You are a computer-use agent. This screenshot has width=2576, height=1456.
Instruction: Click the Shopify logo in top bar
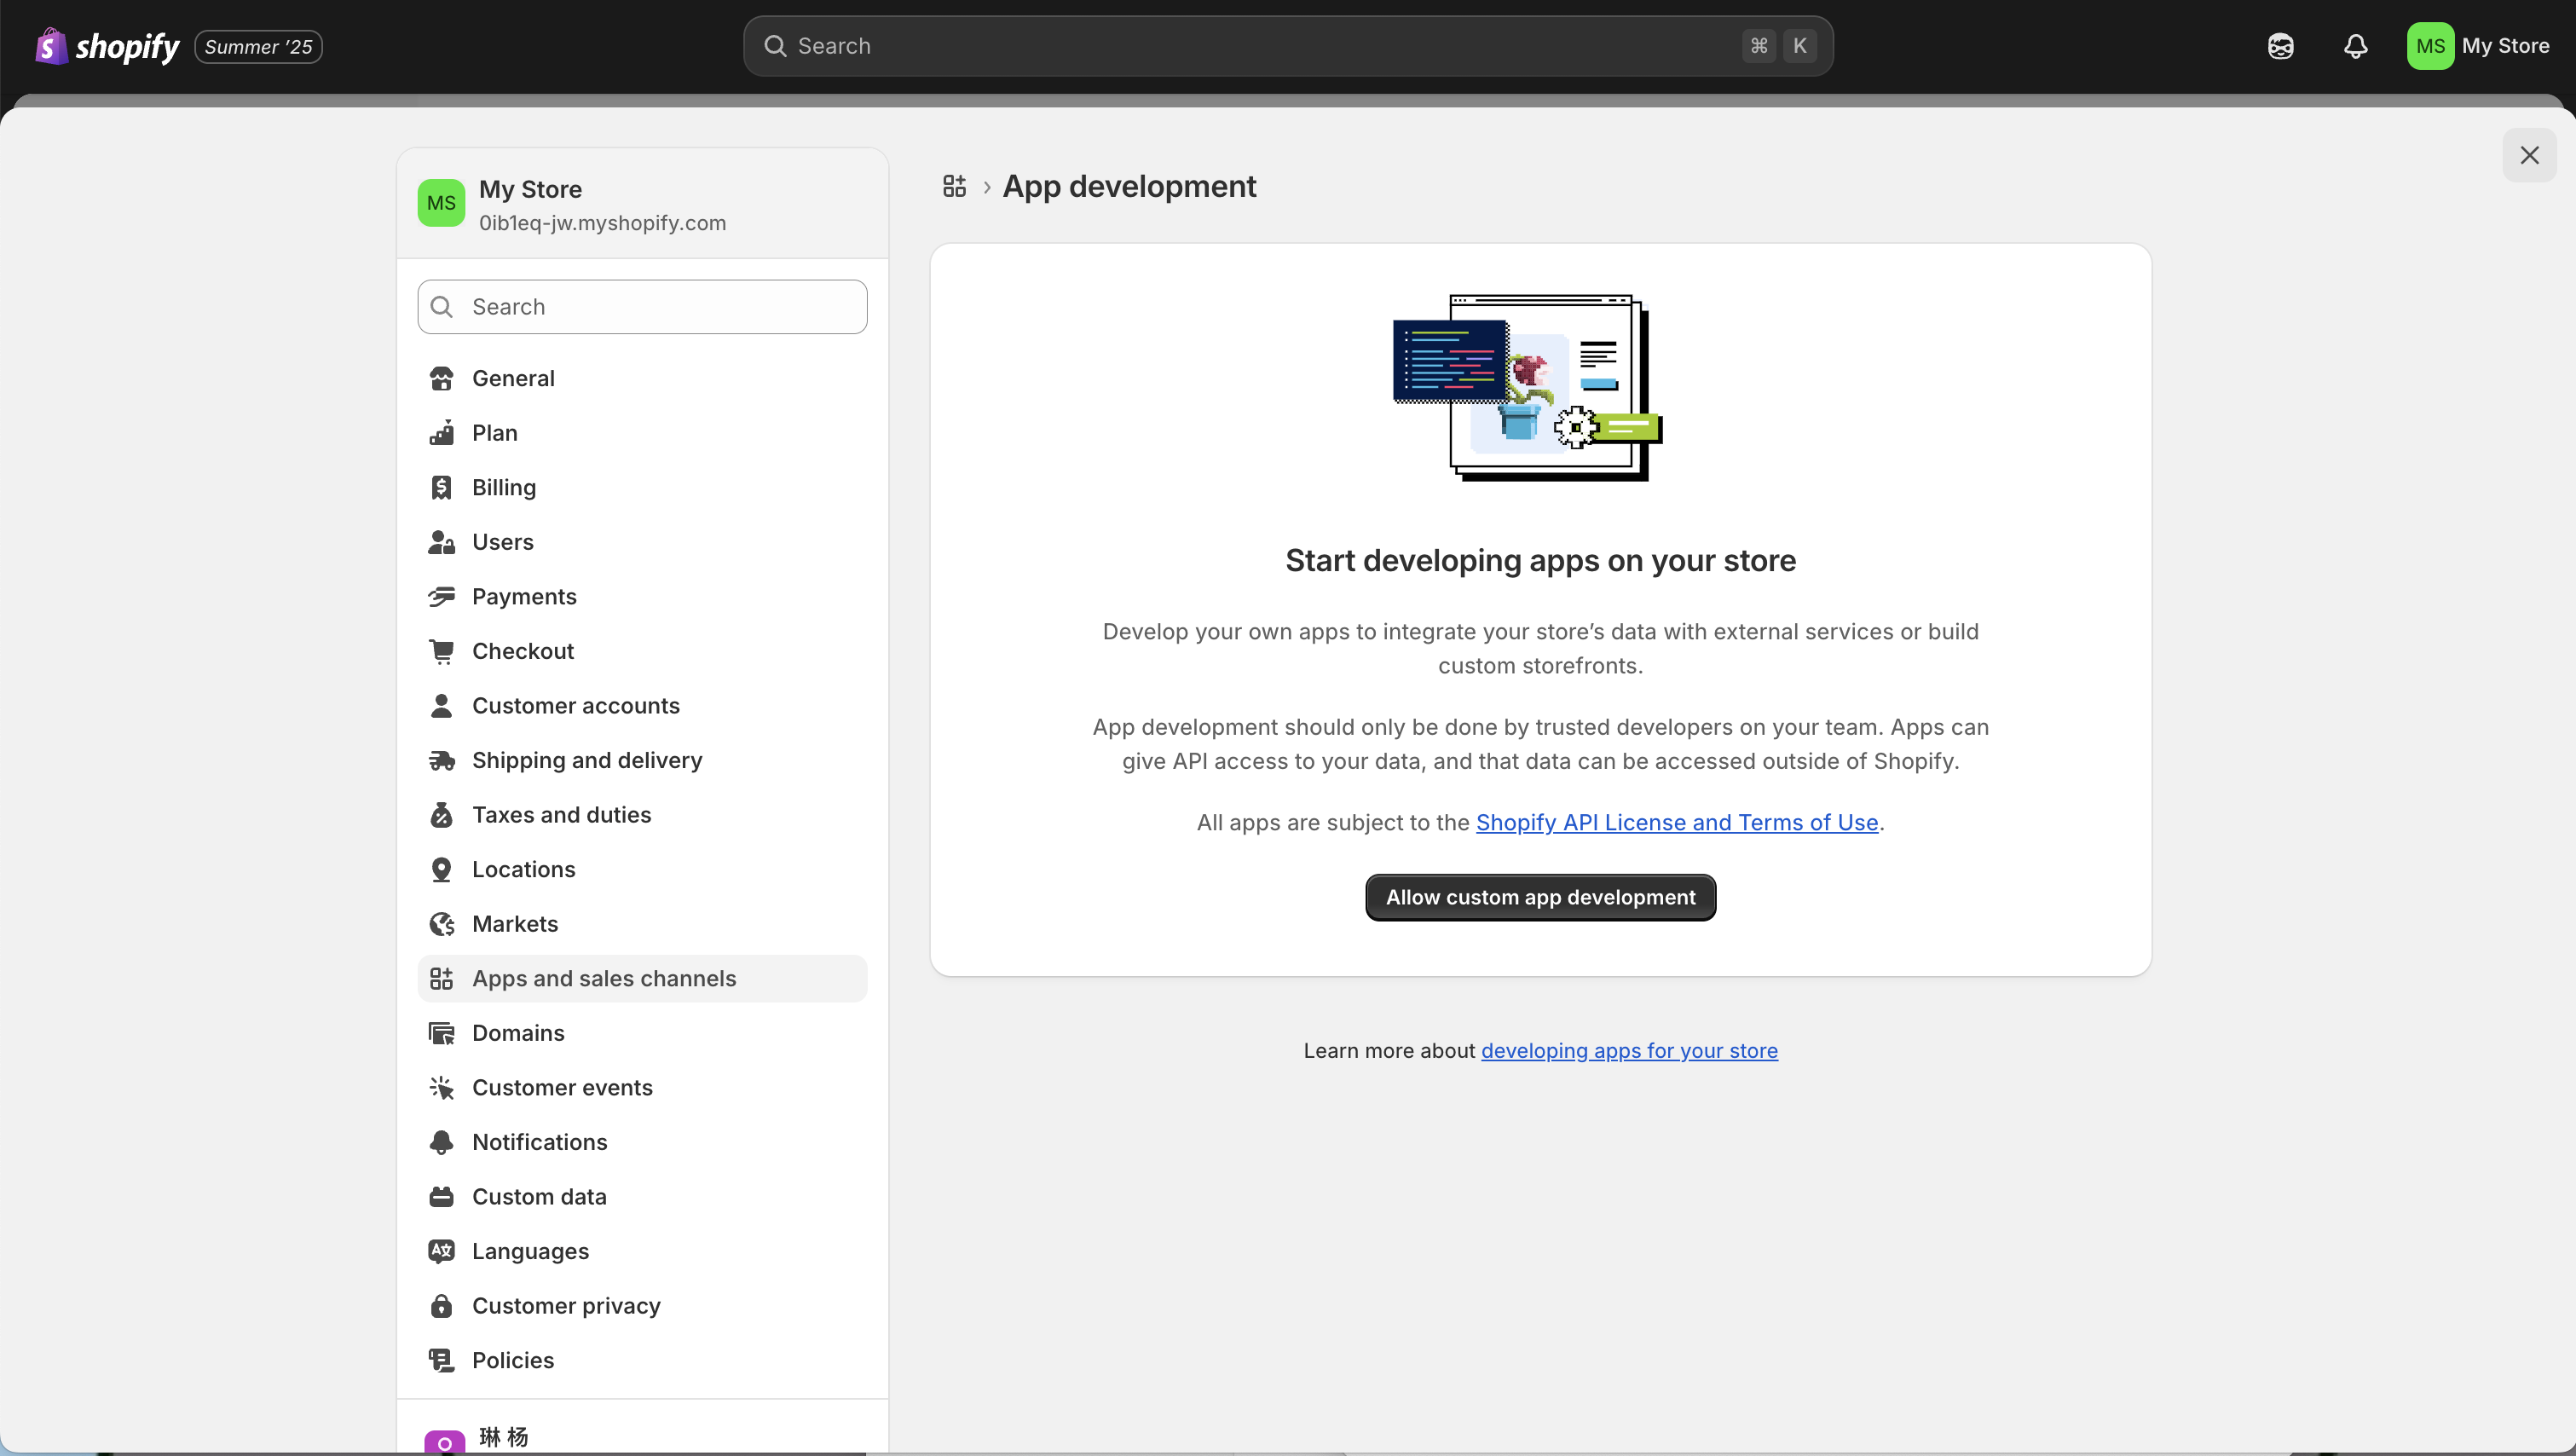click(x=107, y=46)
